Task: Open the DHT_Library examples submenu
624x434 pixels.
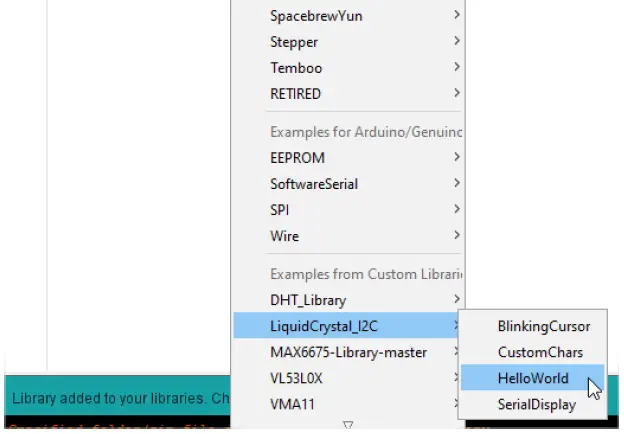Action: pos(348,300)
